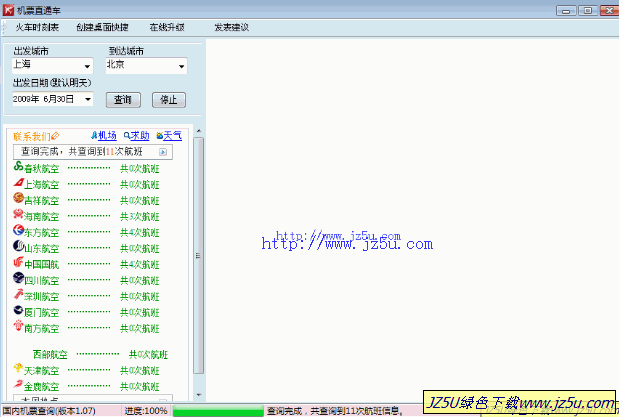
Task: Open the 发表建议 menu item
Action: 232,27
